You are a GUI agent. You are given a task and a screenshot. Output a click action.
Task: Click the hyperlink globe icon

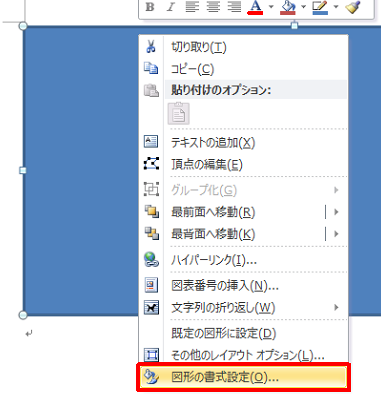[151, 259]
